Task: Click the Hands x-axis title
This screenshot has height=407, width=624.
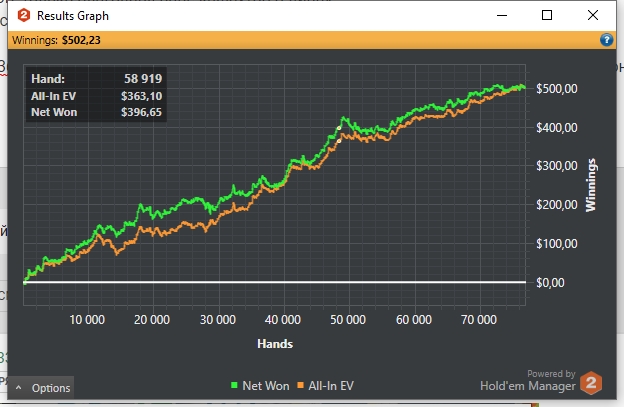Action: [275, 344]
